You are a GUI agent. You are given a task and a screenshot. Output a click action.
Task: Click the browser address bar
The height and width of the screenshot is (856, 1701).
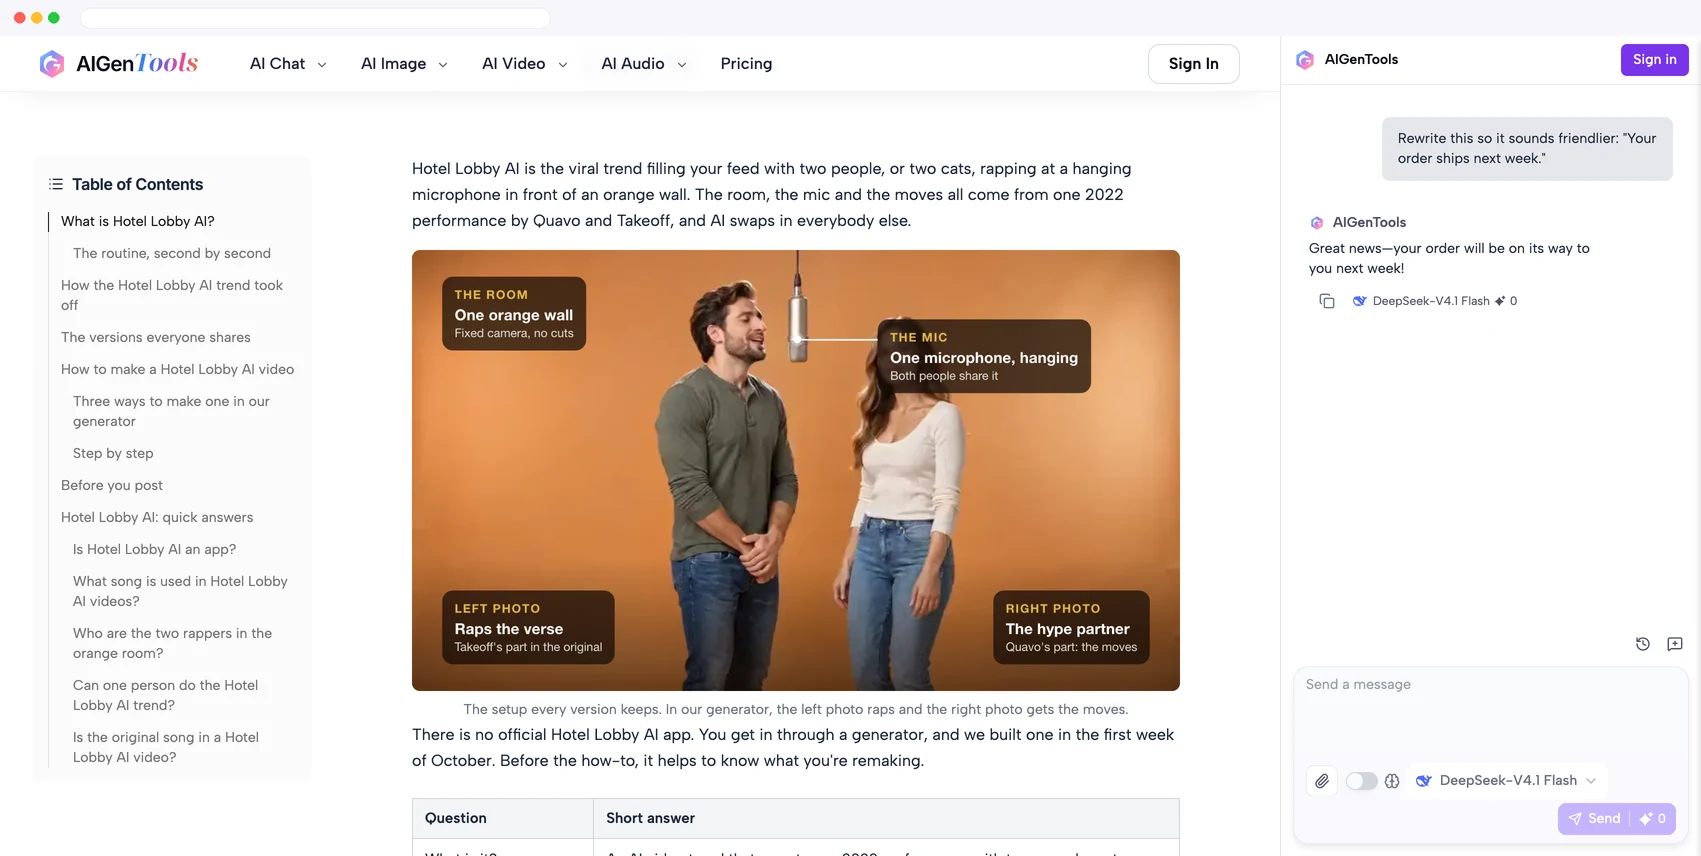315,18
